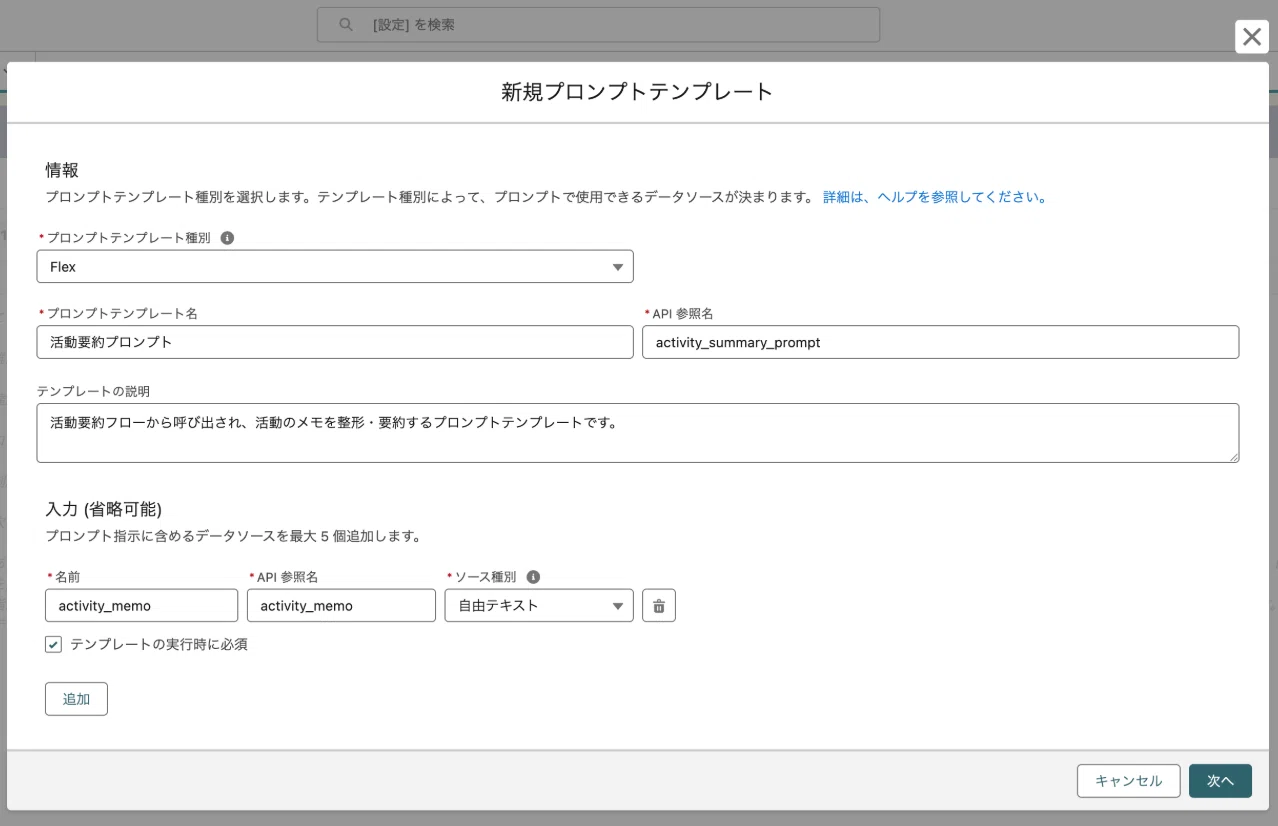Click the 入力 (省略可能) section heading
Image resolution: width=1278 pixels, height=826 pixels.
tap(104, 509)
